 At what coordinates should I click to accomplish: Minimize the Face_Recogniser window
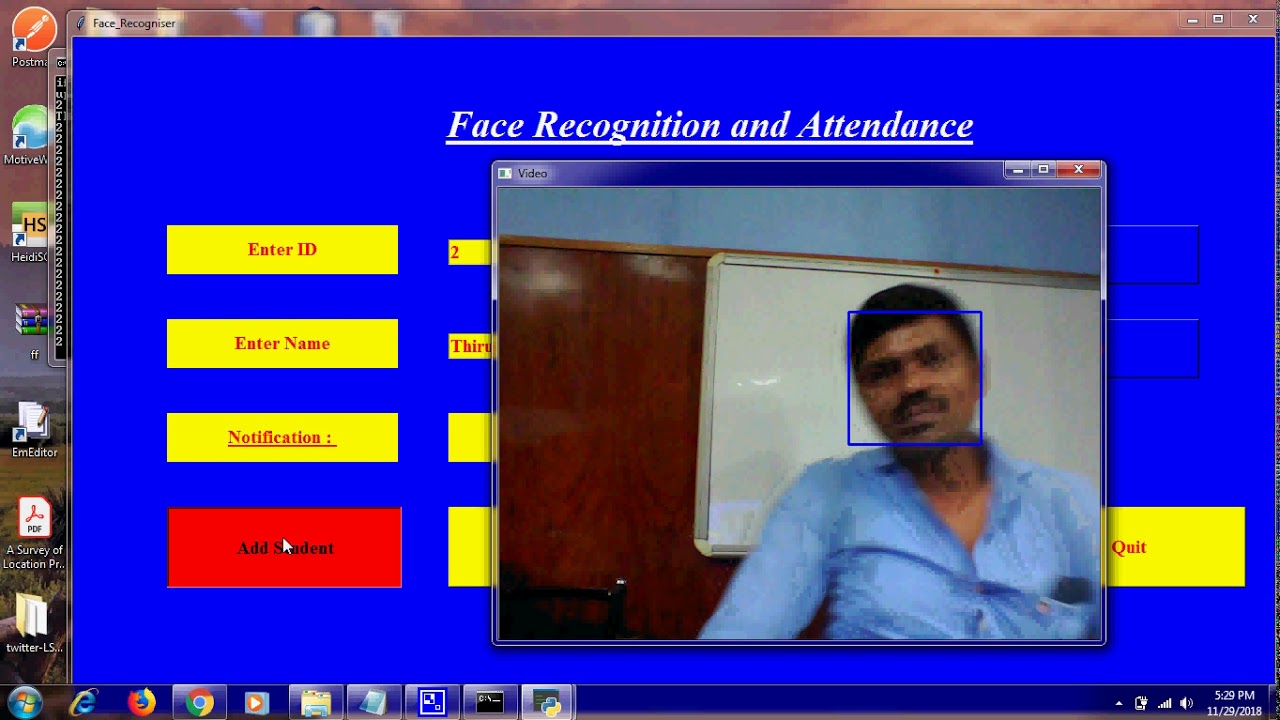(1192, 19)
